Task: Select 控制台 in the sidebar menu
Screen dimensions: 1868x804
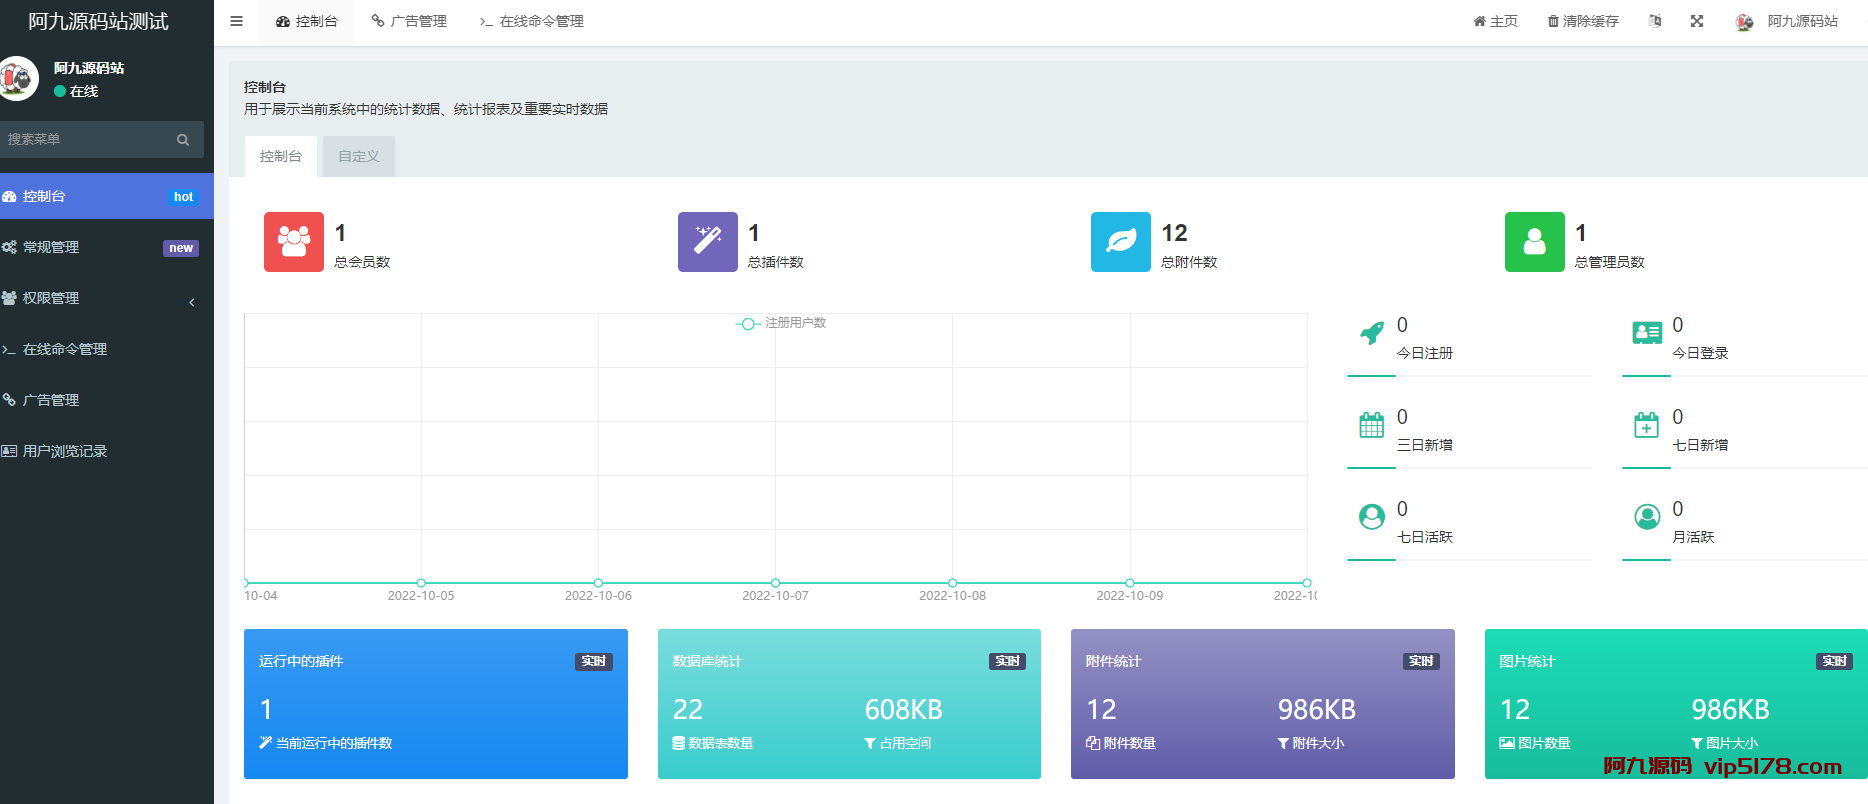Action: [107, 196]
